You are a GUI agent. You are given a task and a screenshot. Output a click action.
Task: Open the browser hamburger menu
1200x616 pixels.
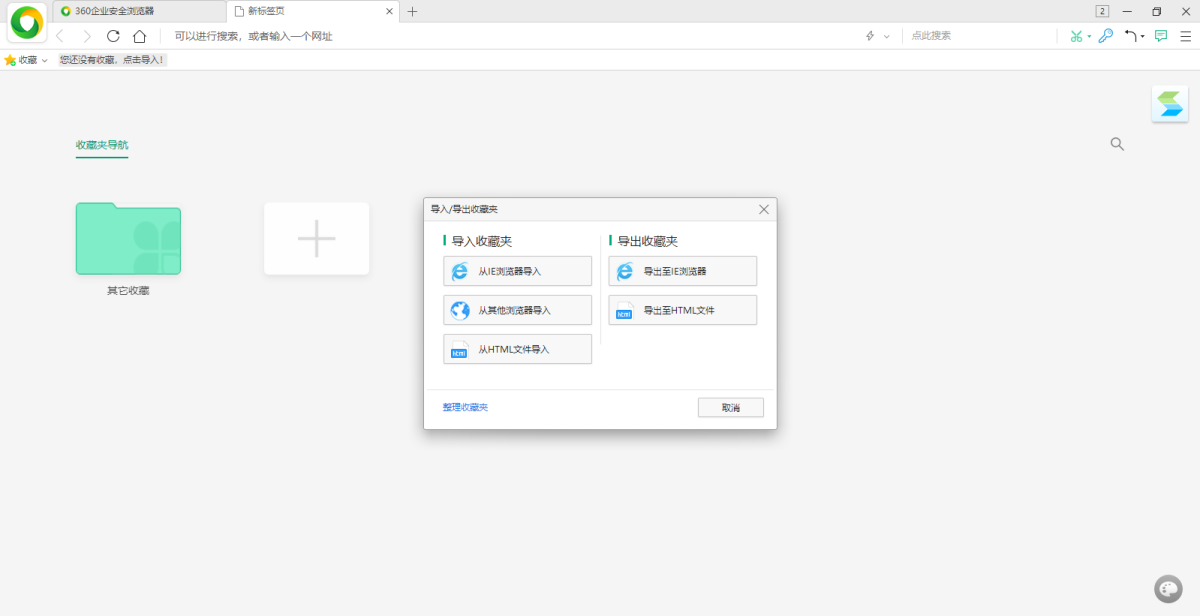(x=1186, y=36)
